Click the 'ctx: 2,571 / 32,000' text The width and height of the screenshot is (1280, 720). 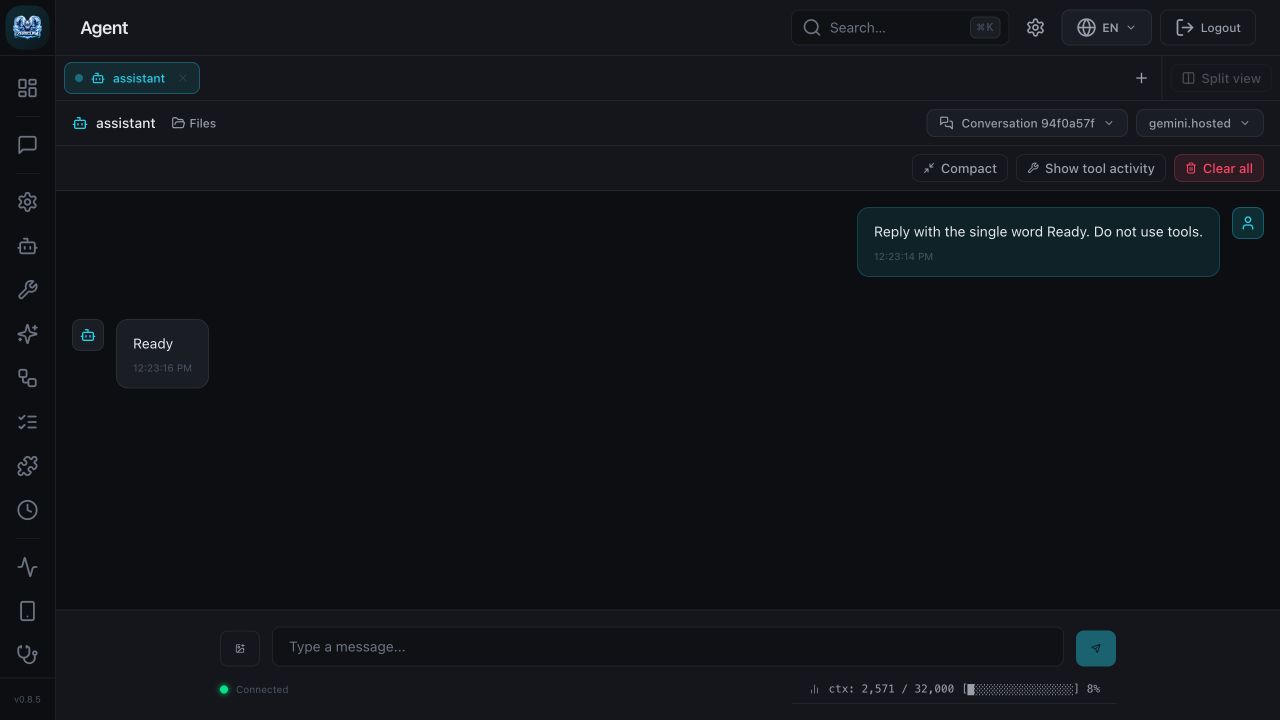coord(891,689)
